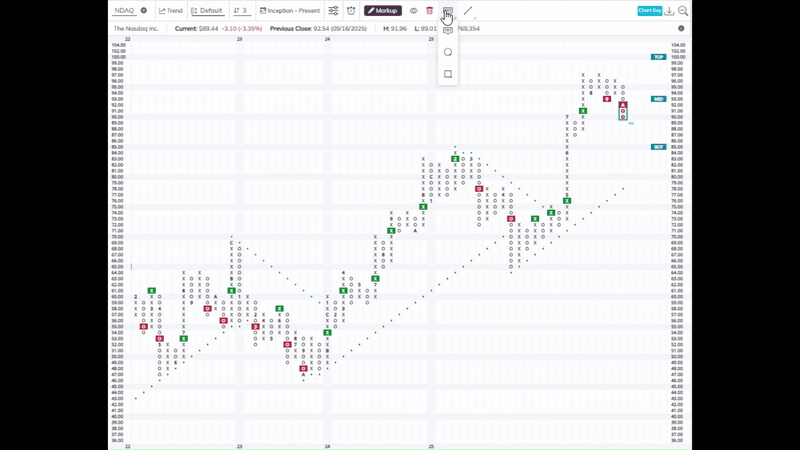
Task: Download the chart
Action: (x=669, y=11)
